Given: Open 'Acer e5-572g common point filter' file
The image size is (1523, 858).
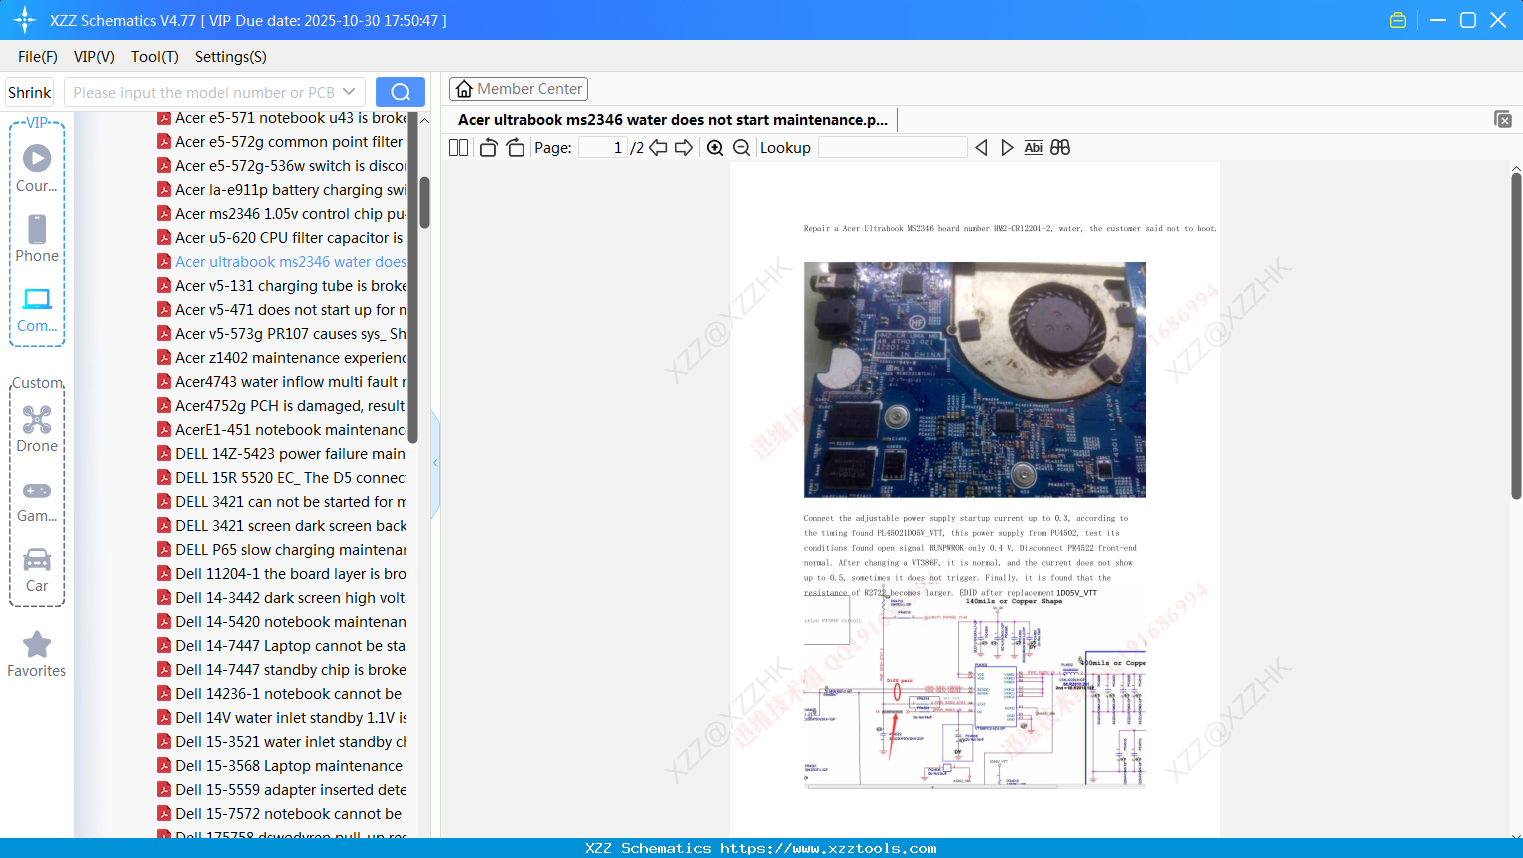Looking at the screenshot, I should click(282, 142).
